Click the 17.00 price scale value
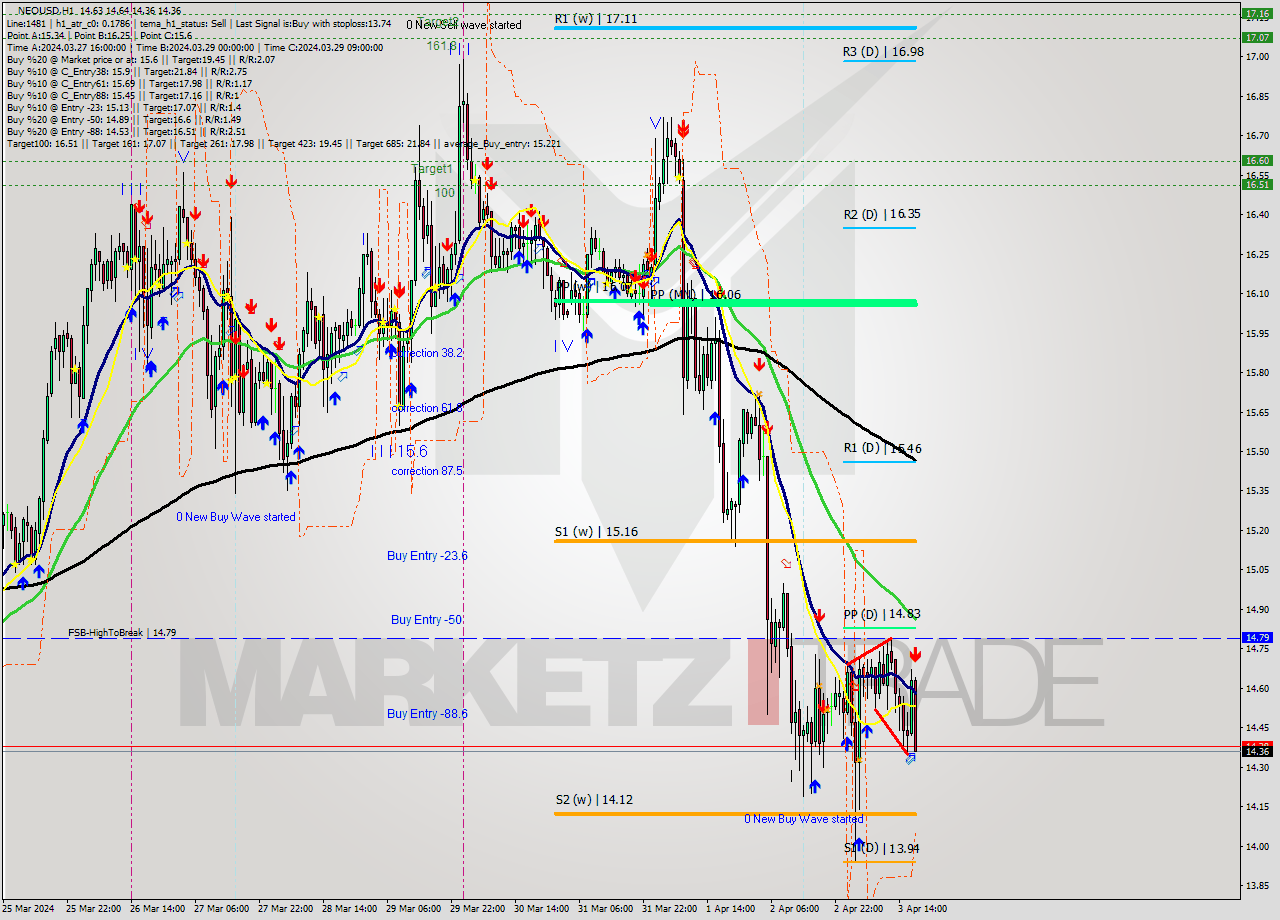Screen dimensions: 1280x920 pos(1257,57)
